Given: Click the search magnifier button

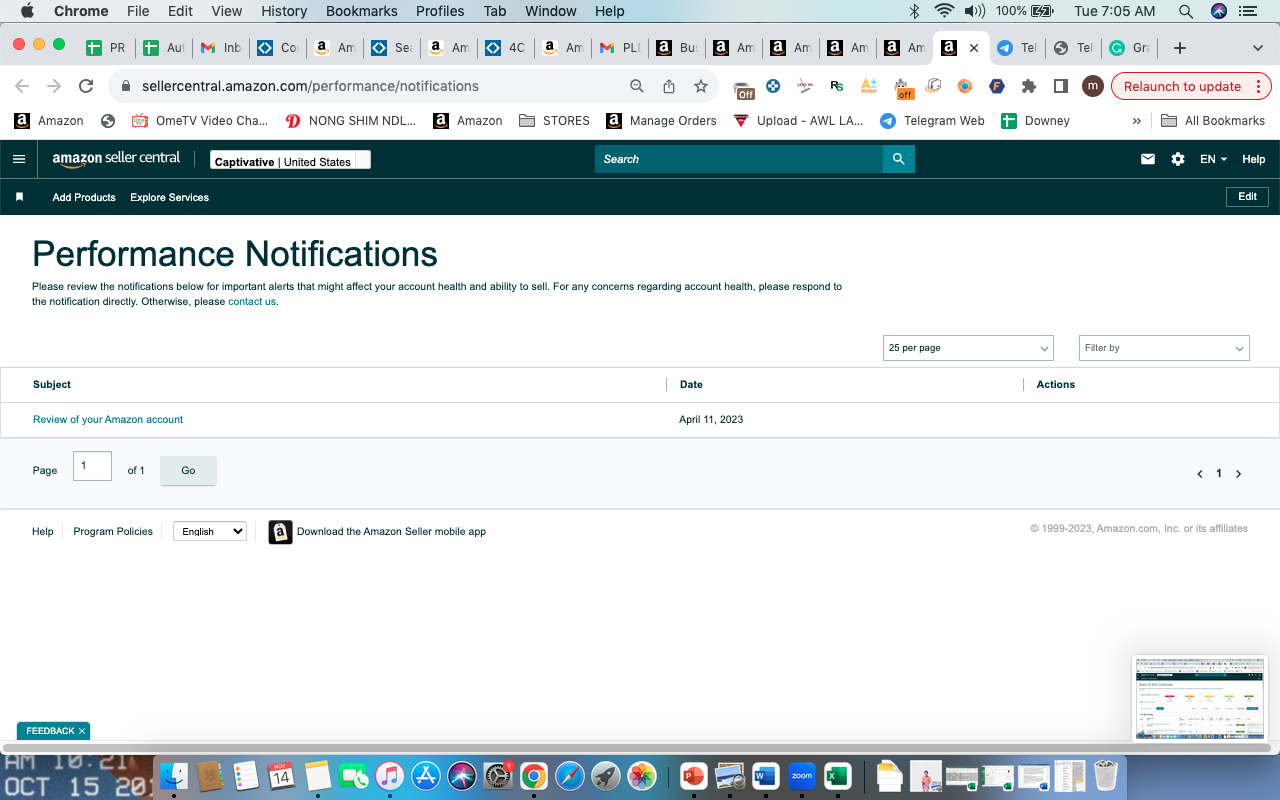Looking at the screenshot, I should click(898, 159).
